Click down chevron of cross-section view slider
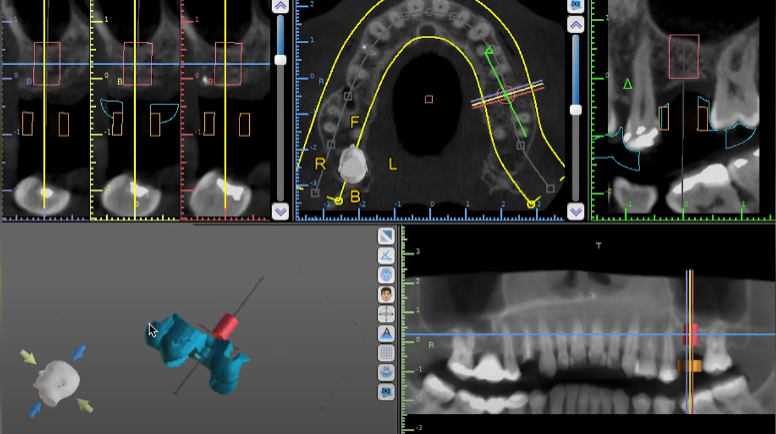 pyautogui.click(x=280, y=211)
